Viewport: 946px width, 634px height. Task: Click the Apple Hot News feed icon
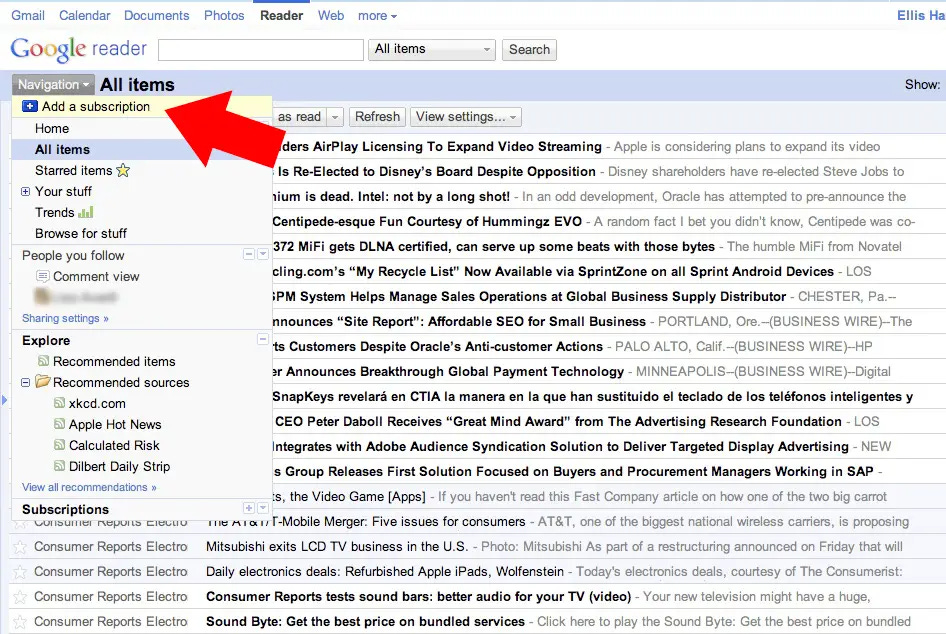coord(59,423)
